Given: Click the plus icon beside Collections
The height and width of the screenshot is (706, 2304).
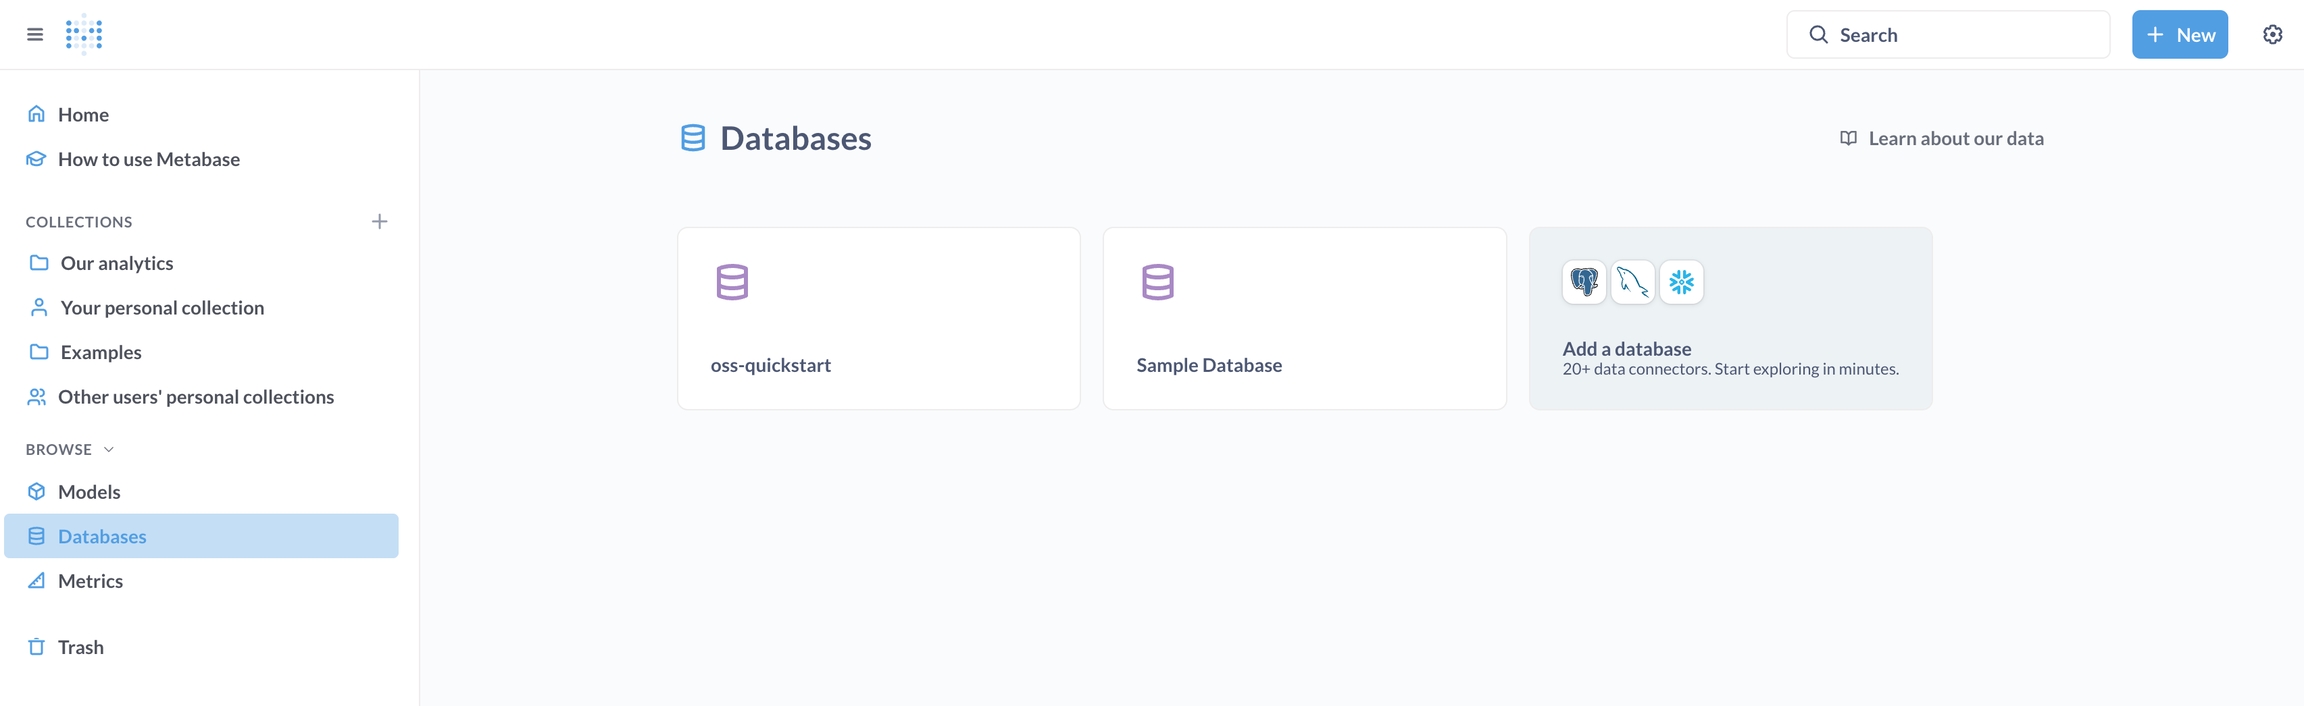Looking at the screenshot, I should click(379, 221).
